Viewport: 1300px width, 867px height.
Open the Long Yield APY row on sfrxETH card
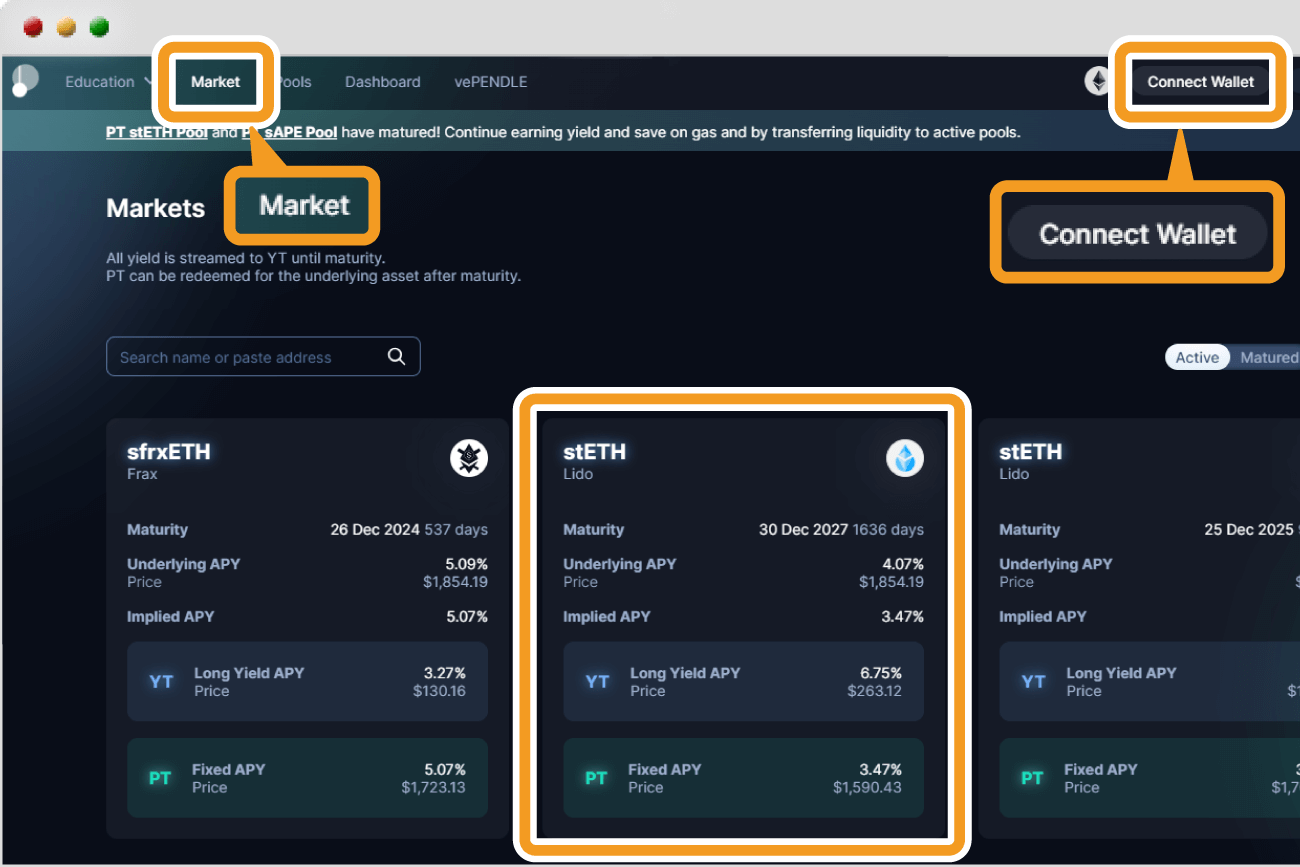pyautogui.click(x=307, y=682)
